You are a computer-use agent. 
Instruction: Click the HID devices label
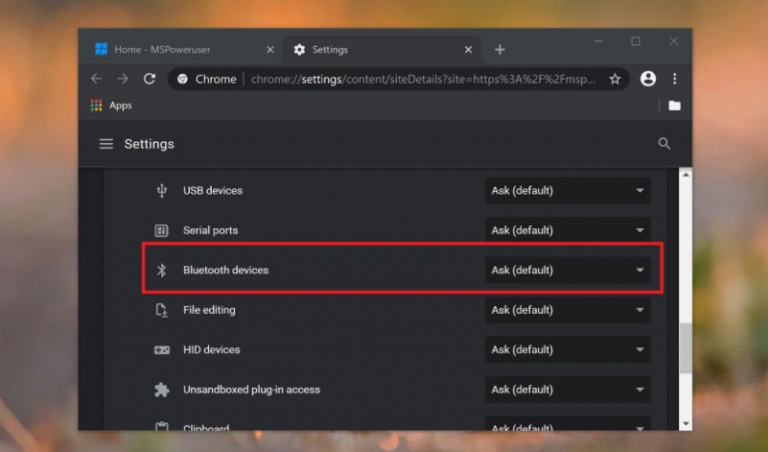pyautogui.click(x=212, y=350)
